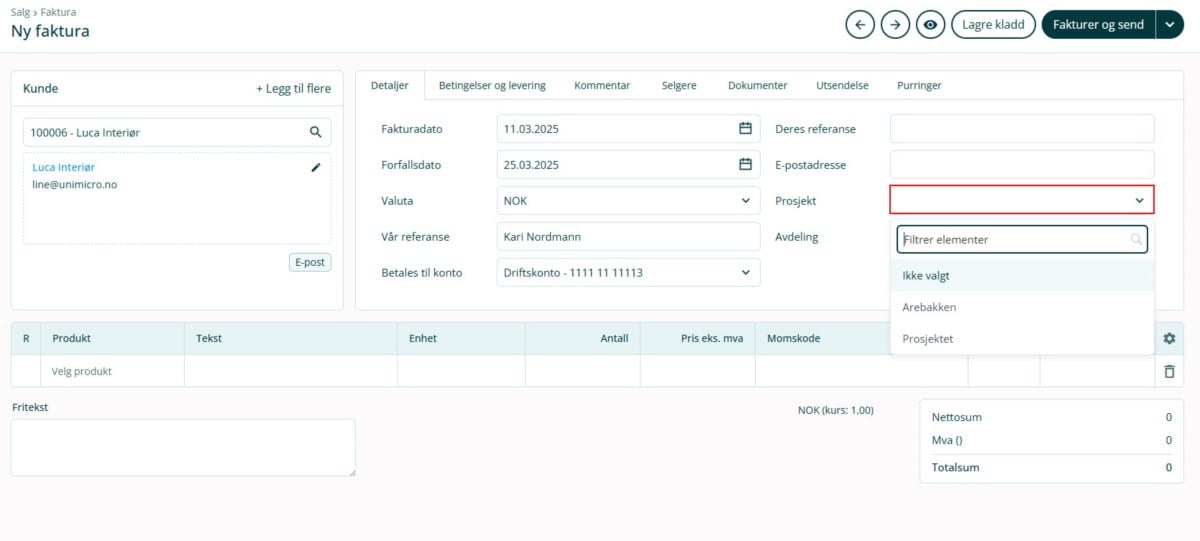This screenshot has width=1200, height=541.
Task: Open the Fakturadato calendar picker
Action: [745, 129]
